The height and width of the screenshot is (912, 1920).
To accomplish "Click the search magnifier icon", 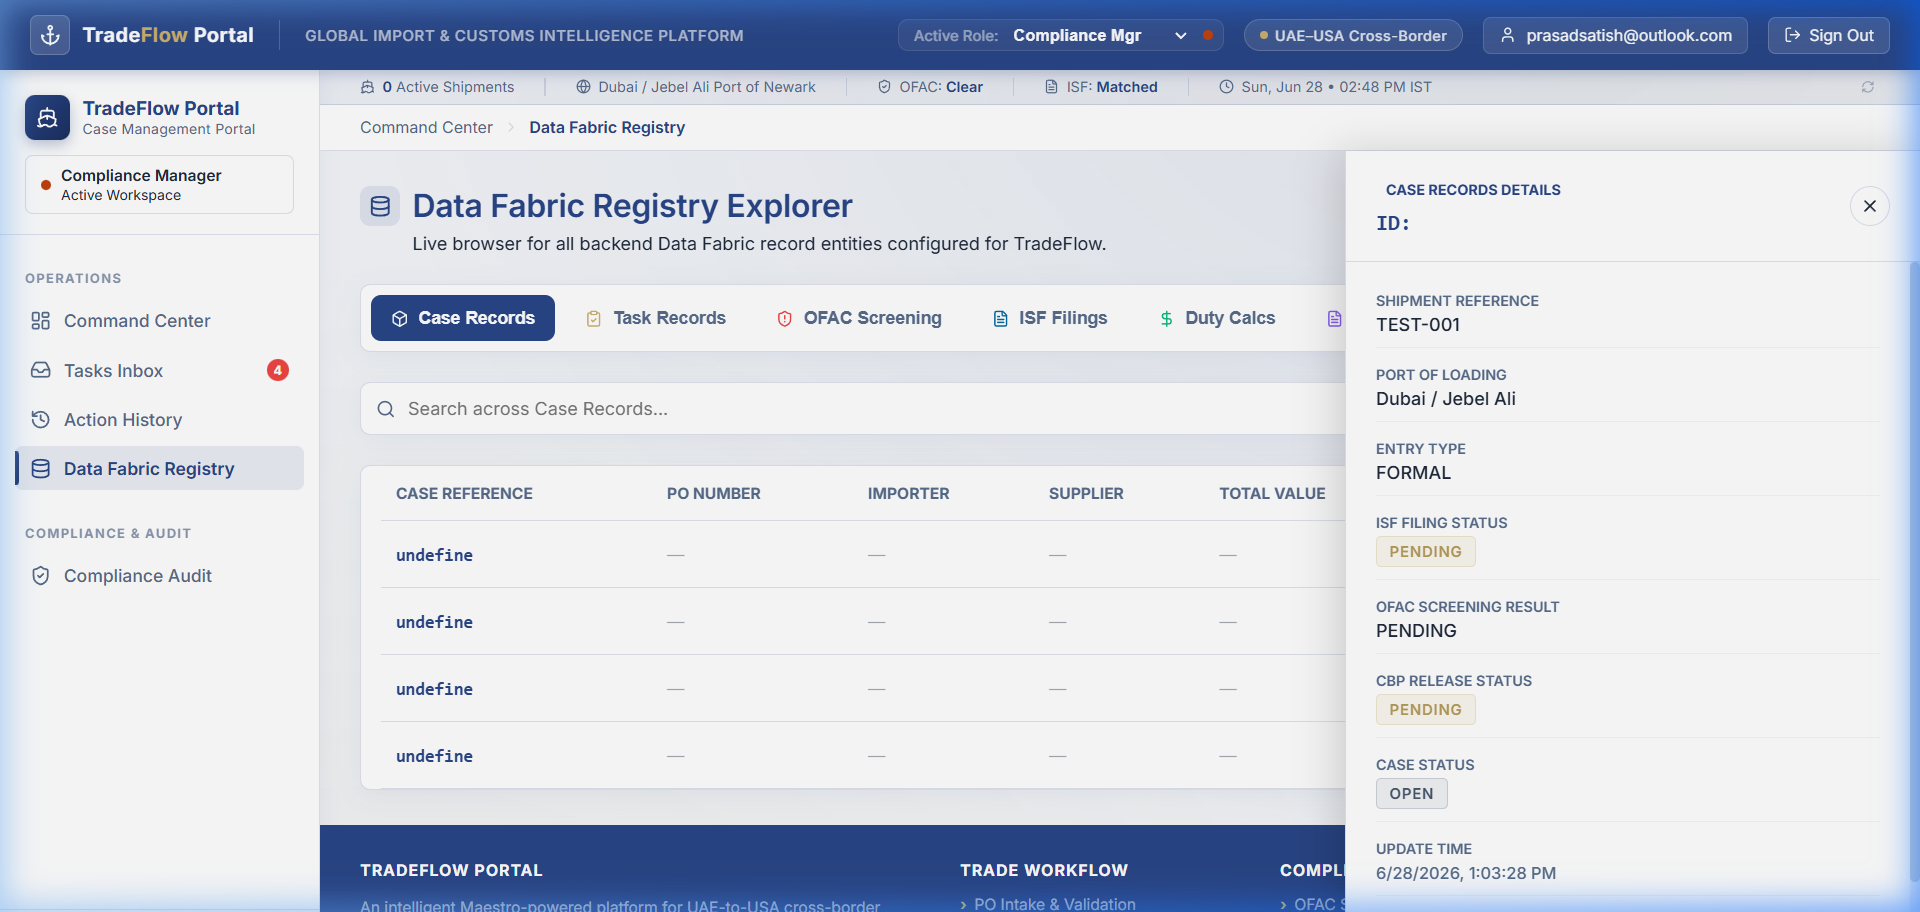I will [386, 409].
